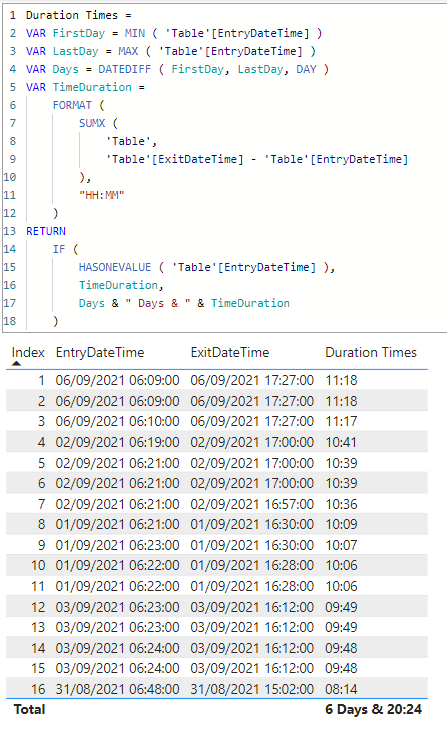Screen dimensions: 447x737
Task: Select entry time 06/09/2021 06:10:00
Action: (x=117, y=421)
